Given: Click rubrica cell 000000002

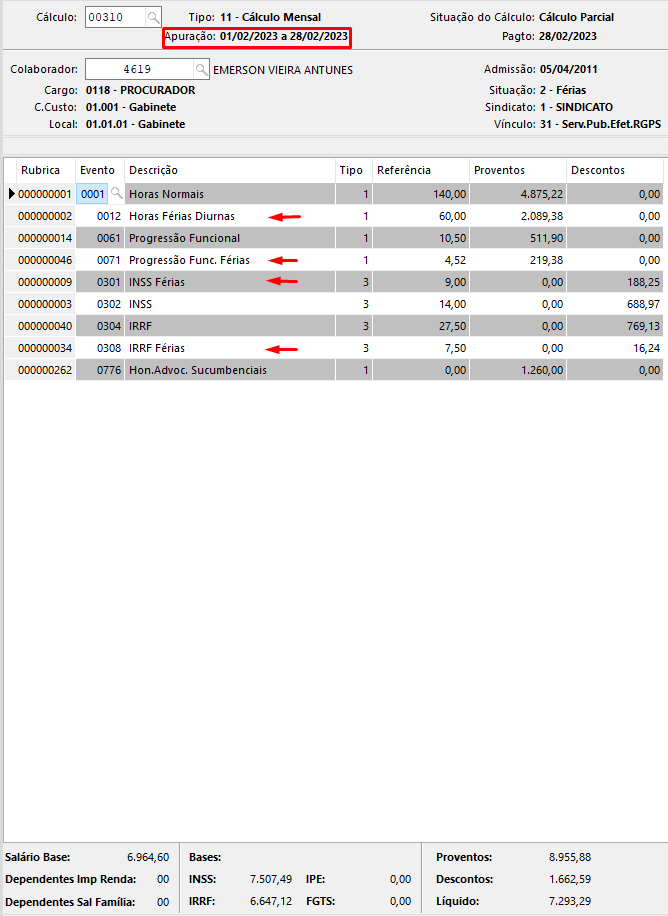Looking at the screenshot, I should click(45, 216).
